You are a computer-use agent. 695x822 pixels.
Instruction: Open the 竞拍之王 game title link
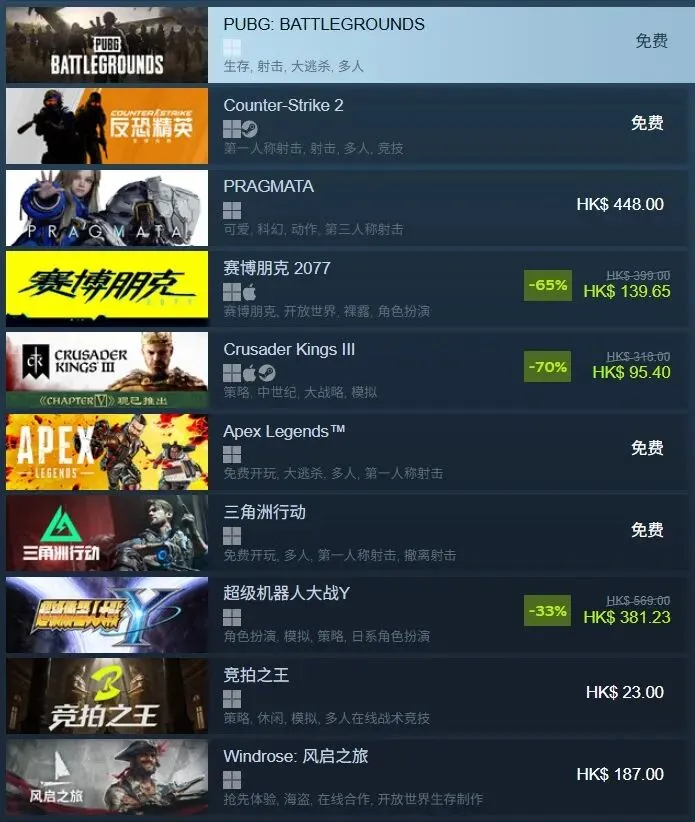coord(256,675)
